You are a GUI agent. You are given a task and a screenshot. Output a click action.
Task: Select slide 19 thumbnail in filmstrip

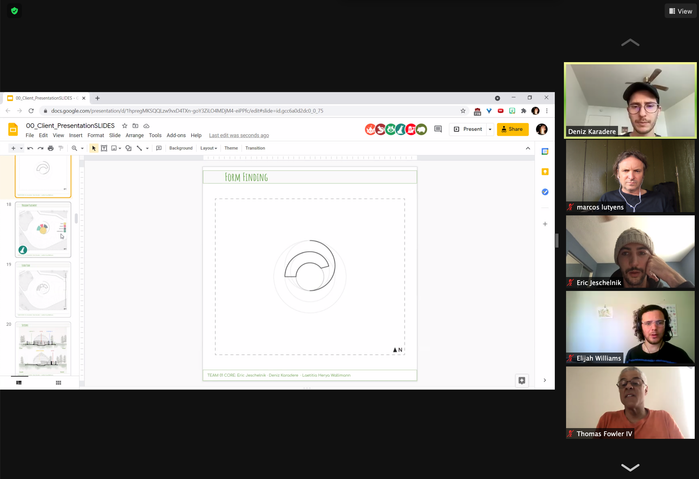[x=43, y=289]
